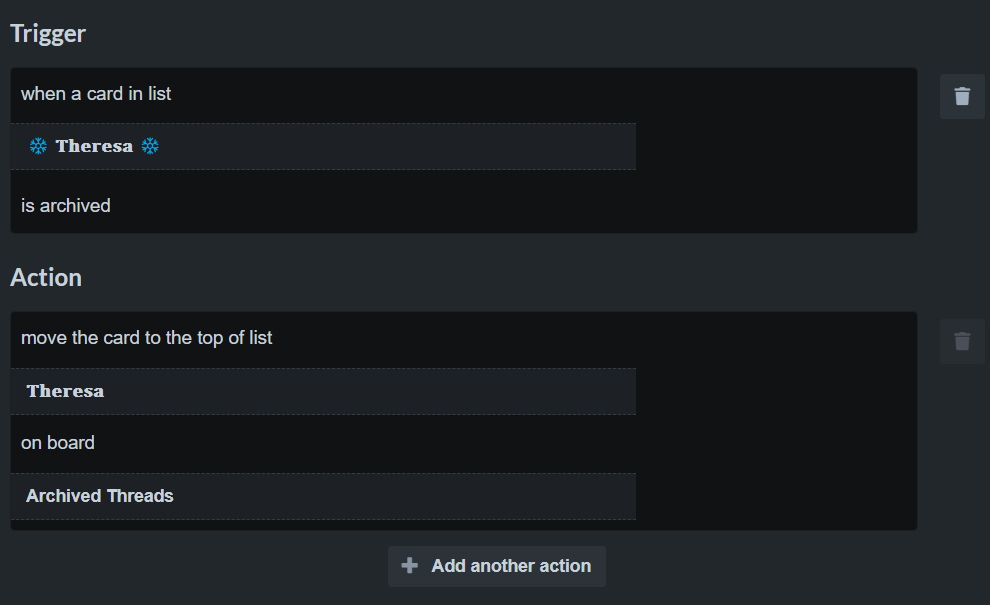Click 'move the card to the top of list'
Viewport: 990px width, 605px height.
[146, 338]
